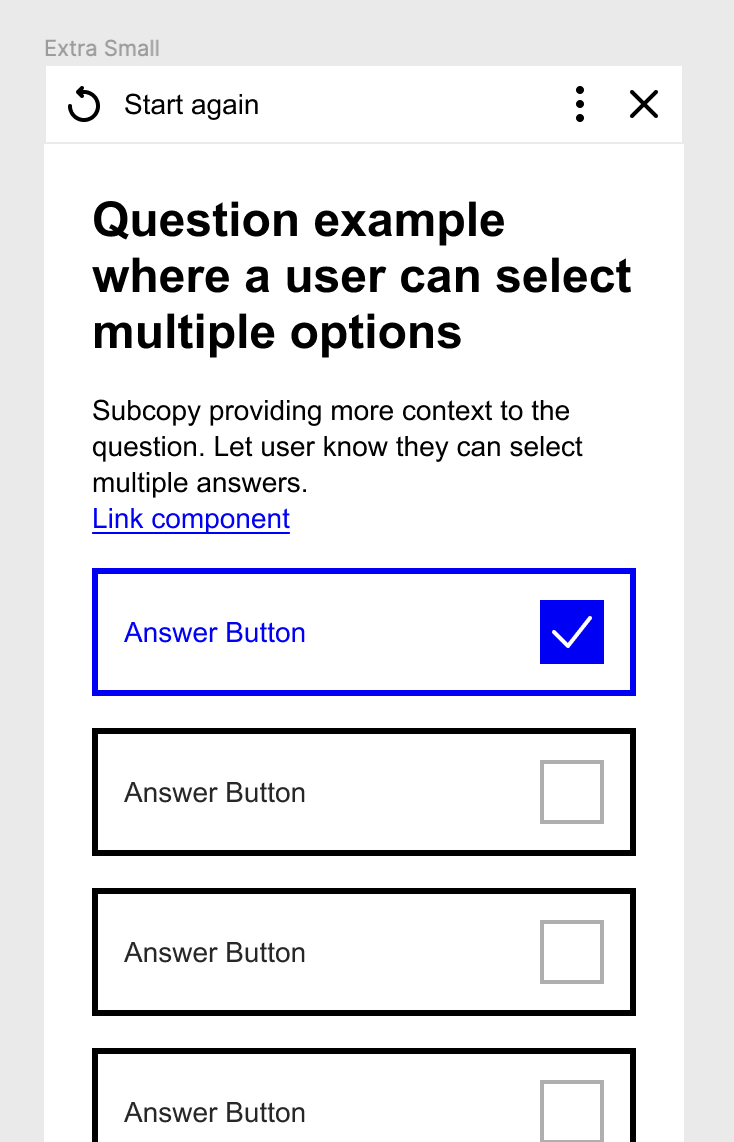Click the white checkmark icon in the blue box
Screen dimensions: 734x1142
click(x=572, y=632)
